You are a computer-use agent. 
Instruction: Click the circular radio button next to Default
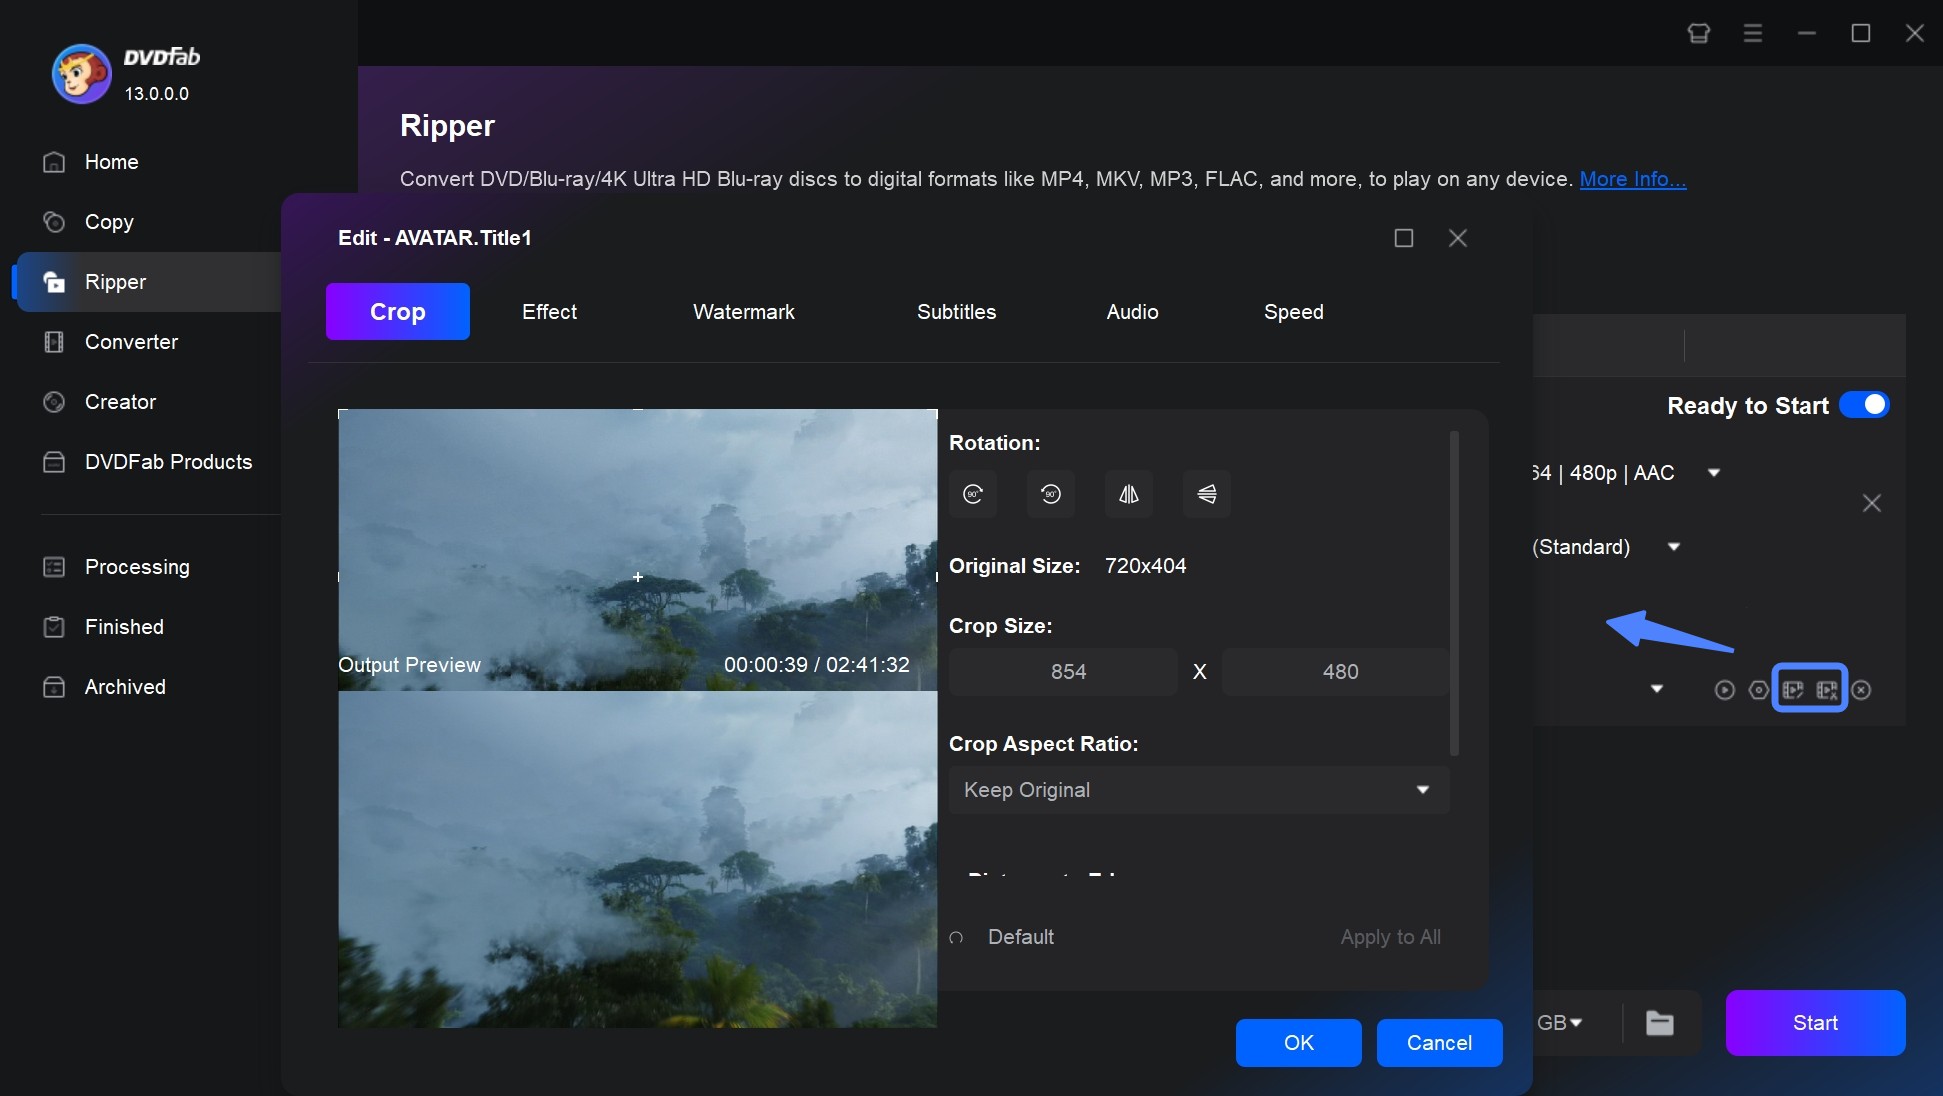[x=957, y=936]
